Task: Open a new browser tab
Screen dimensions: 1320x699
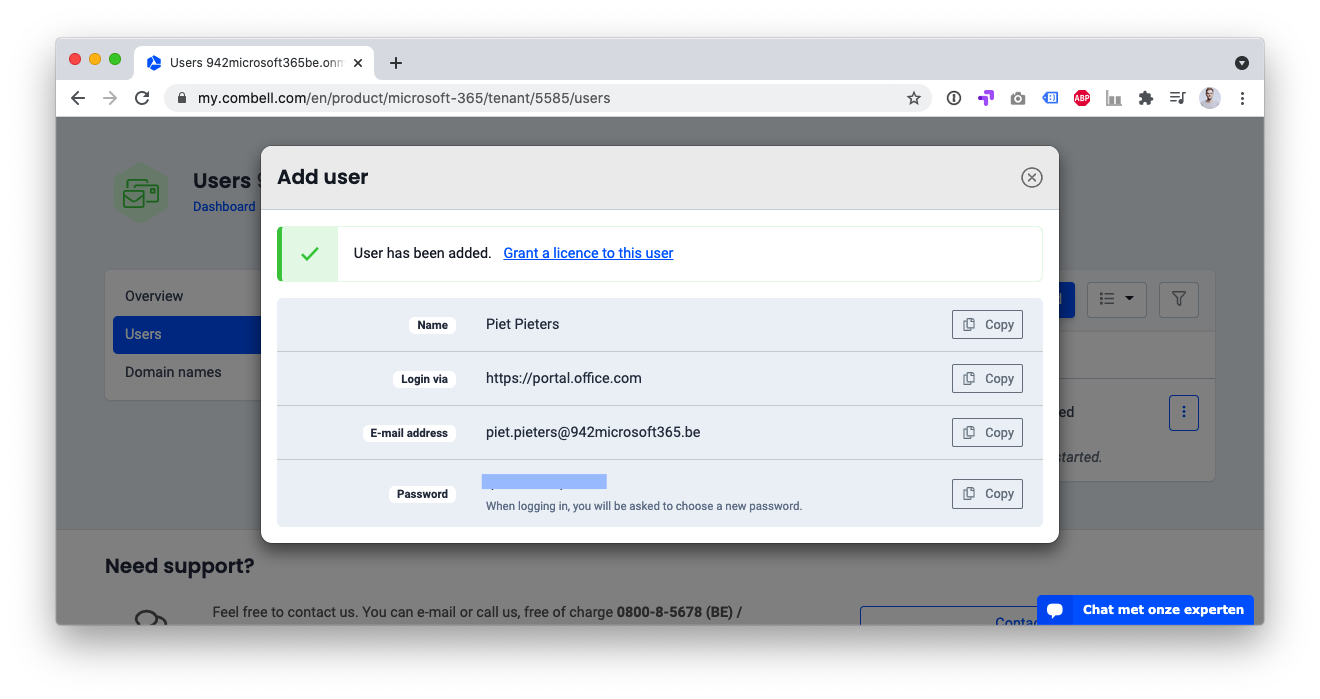Action: [396, 63]
